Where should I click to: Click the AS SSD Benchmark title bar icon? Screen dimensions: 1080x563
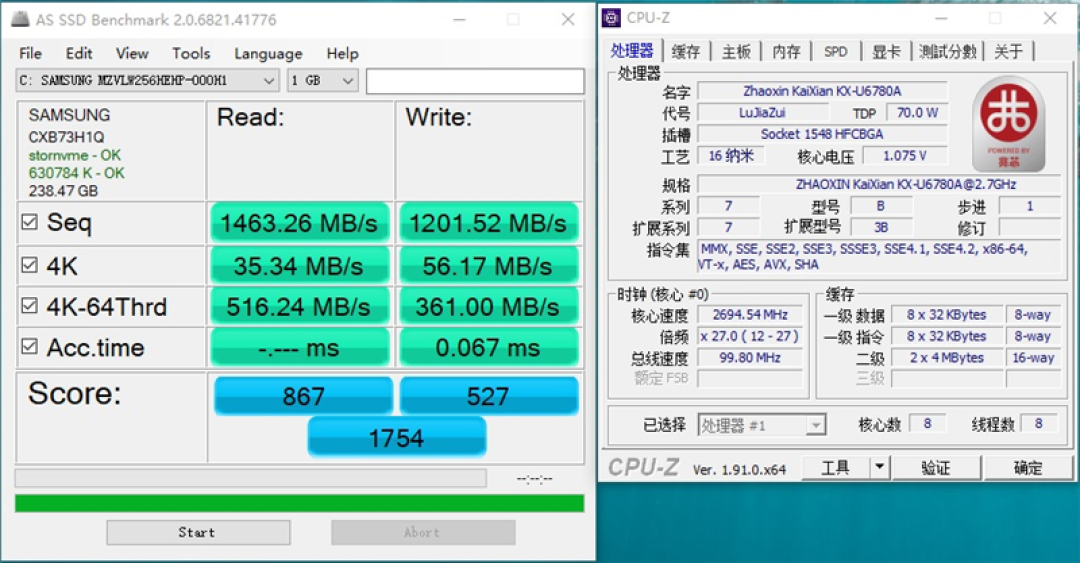21,19
